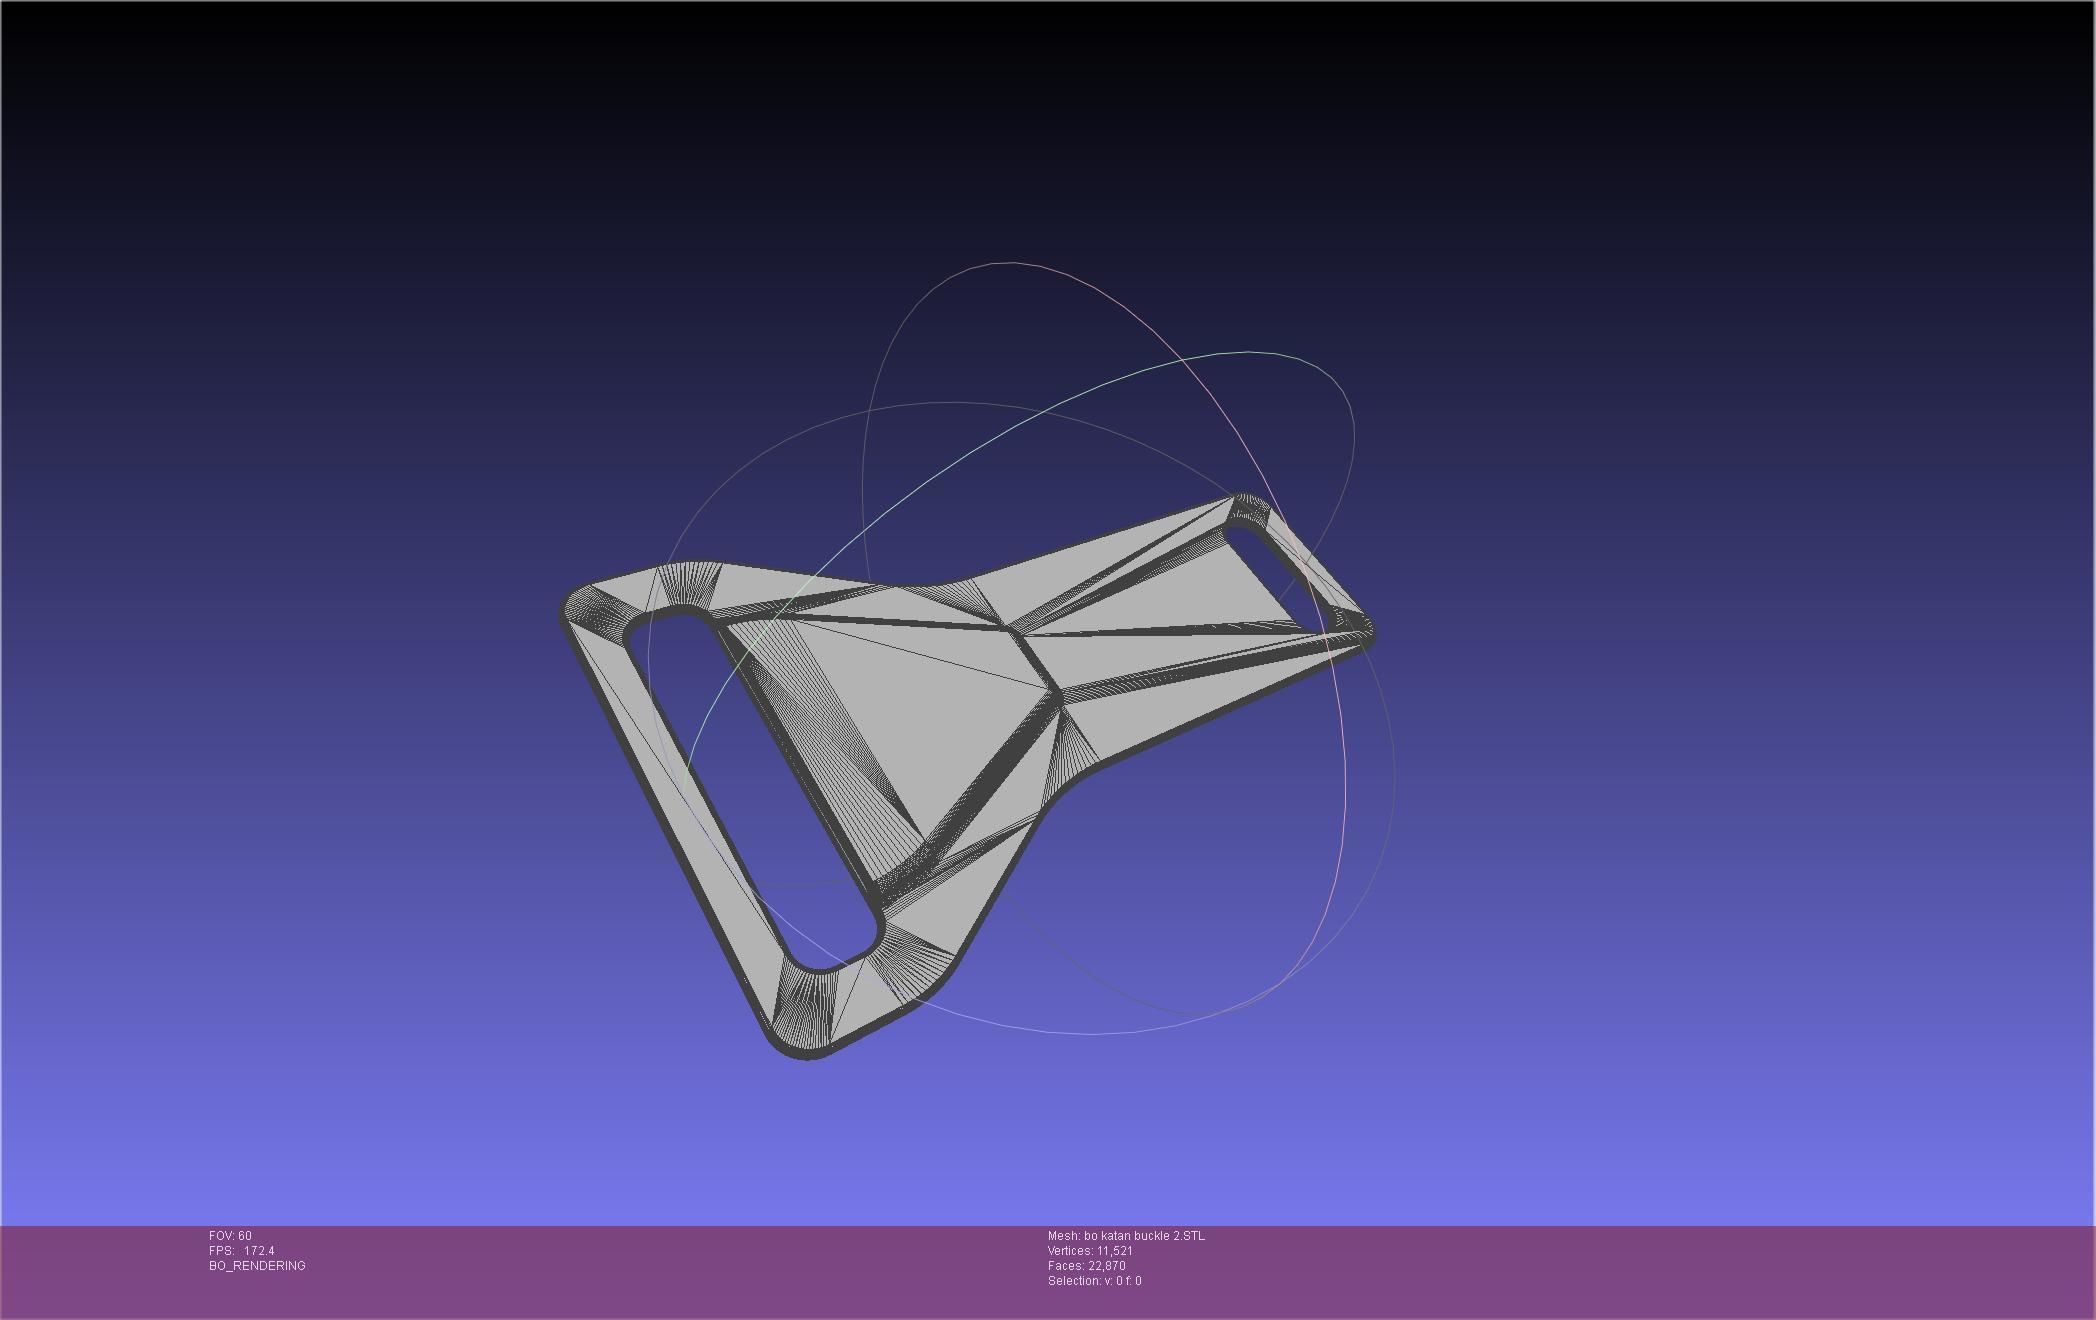Click the Faces: 22,870 count
Image resolution: width=2096 pixels, height=1320 pixels.
point(1086,1266)
